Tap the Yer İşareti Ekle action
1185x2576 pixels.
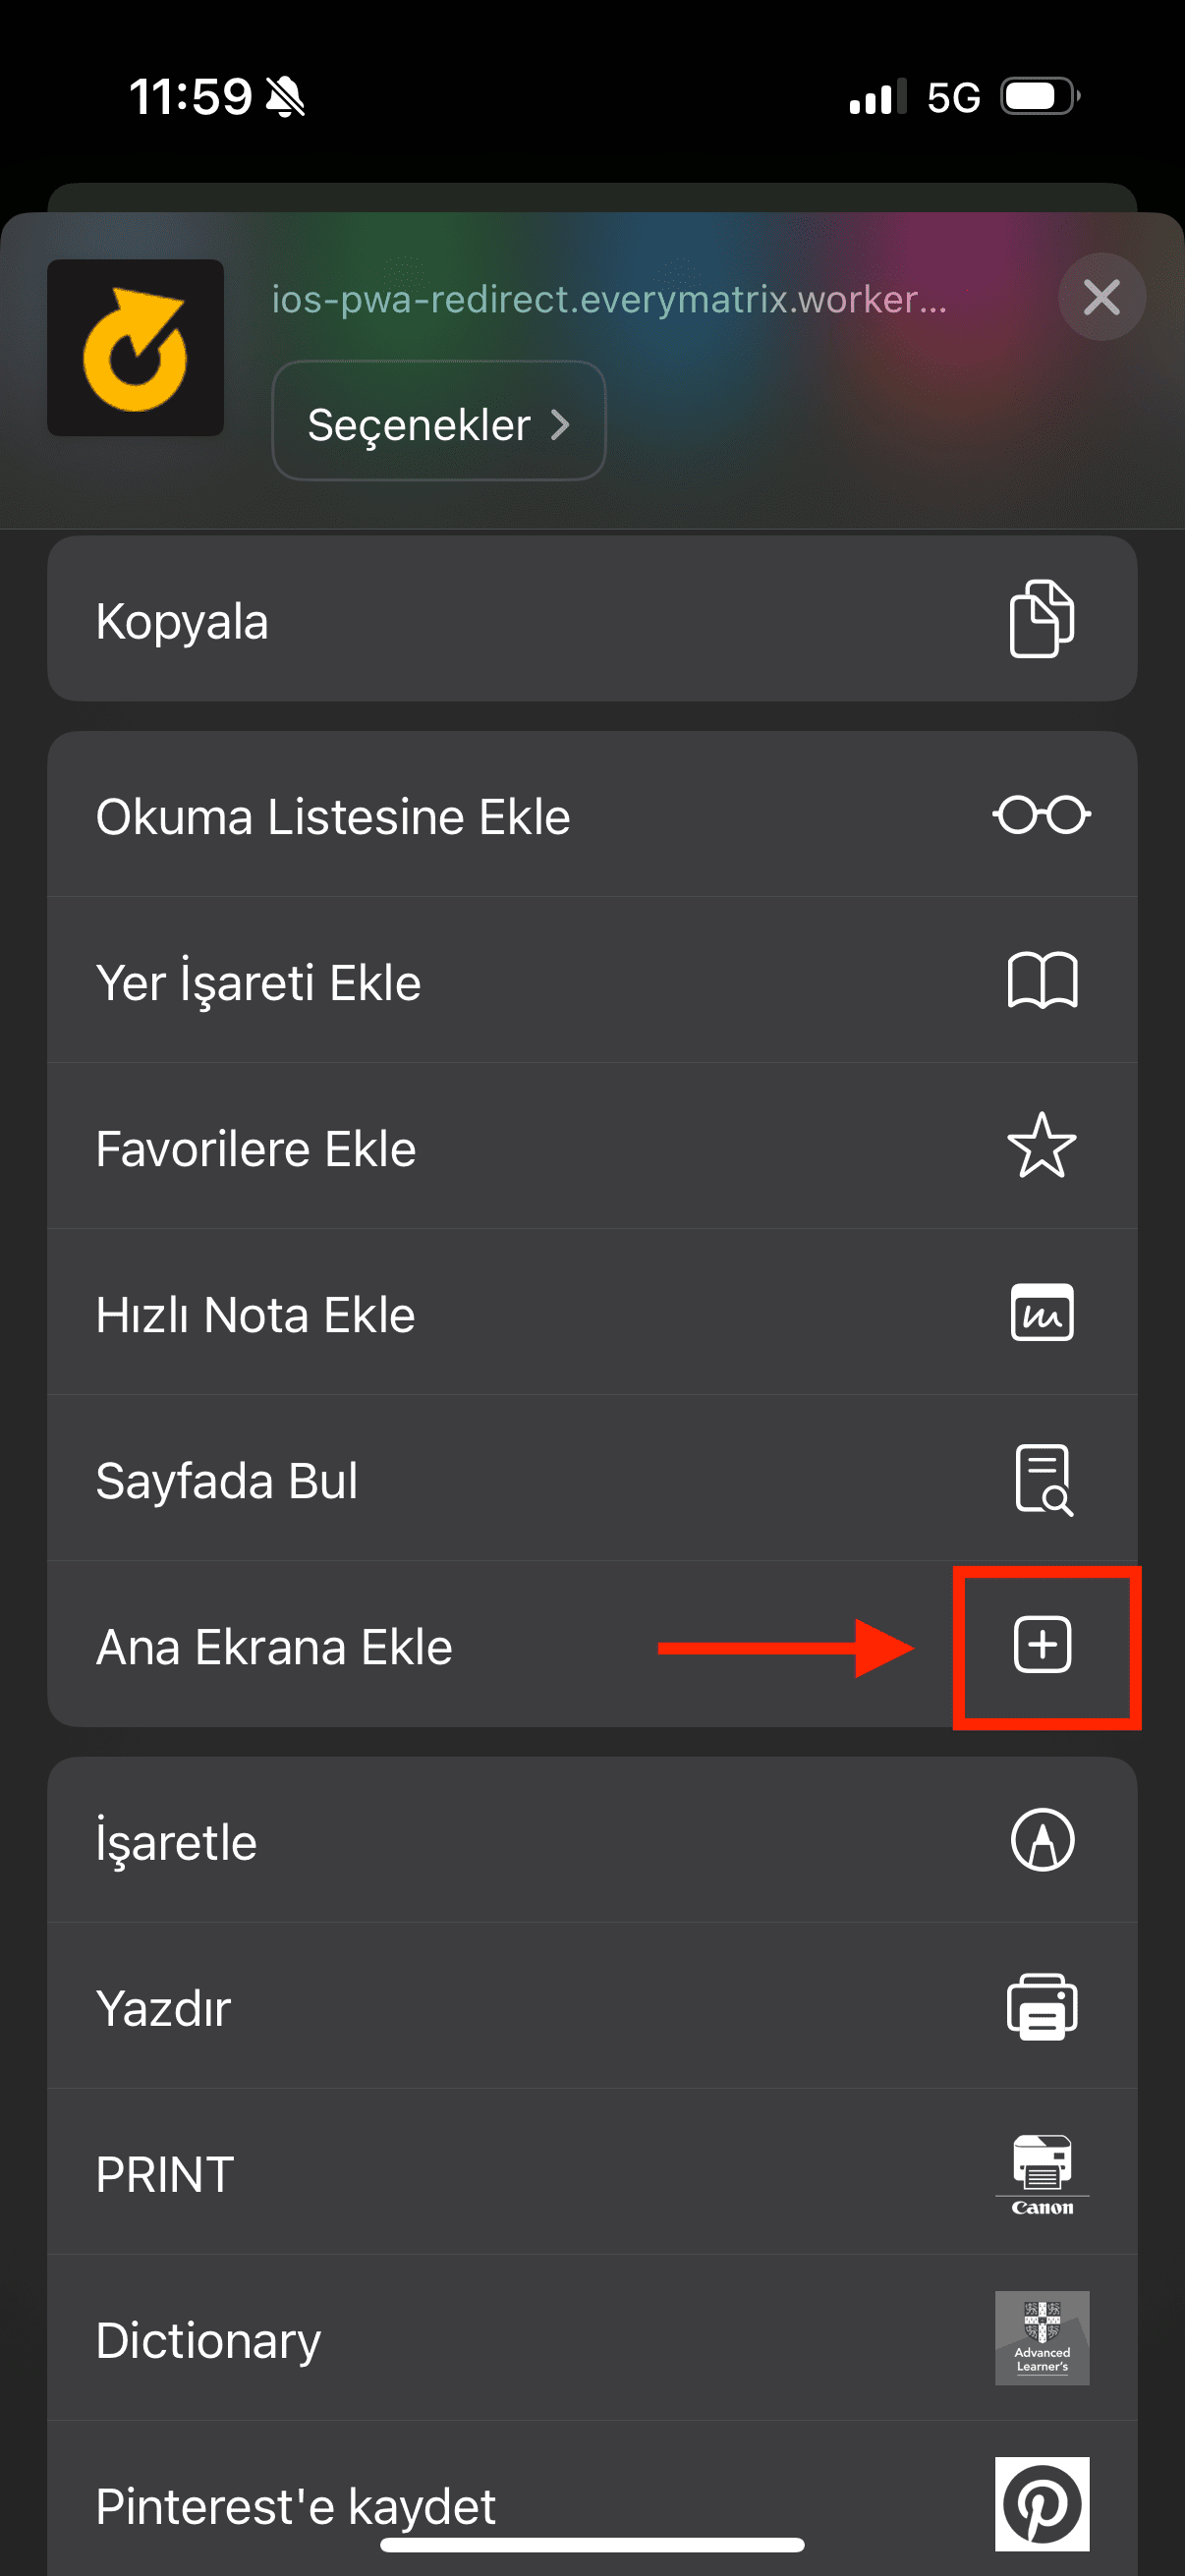pyautogui.click(x=400, y=981)
